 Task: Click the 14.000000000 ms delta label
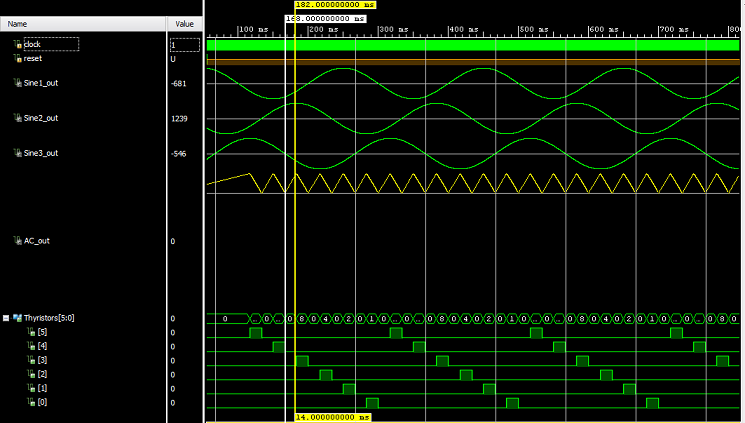(x=333, y=416)
